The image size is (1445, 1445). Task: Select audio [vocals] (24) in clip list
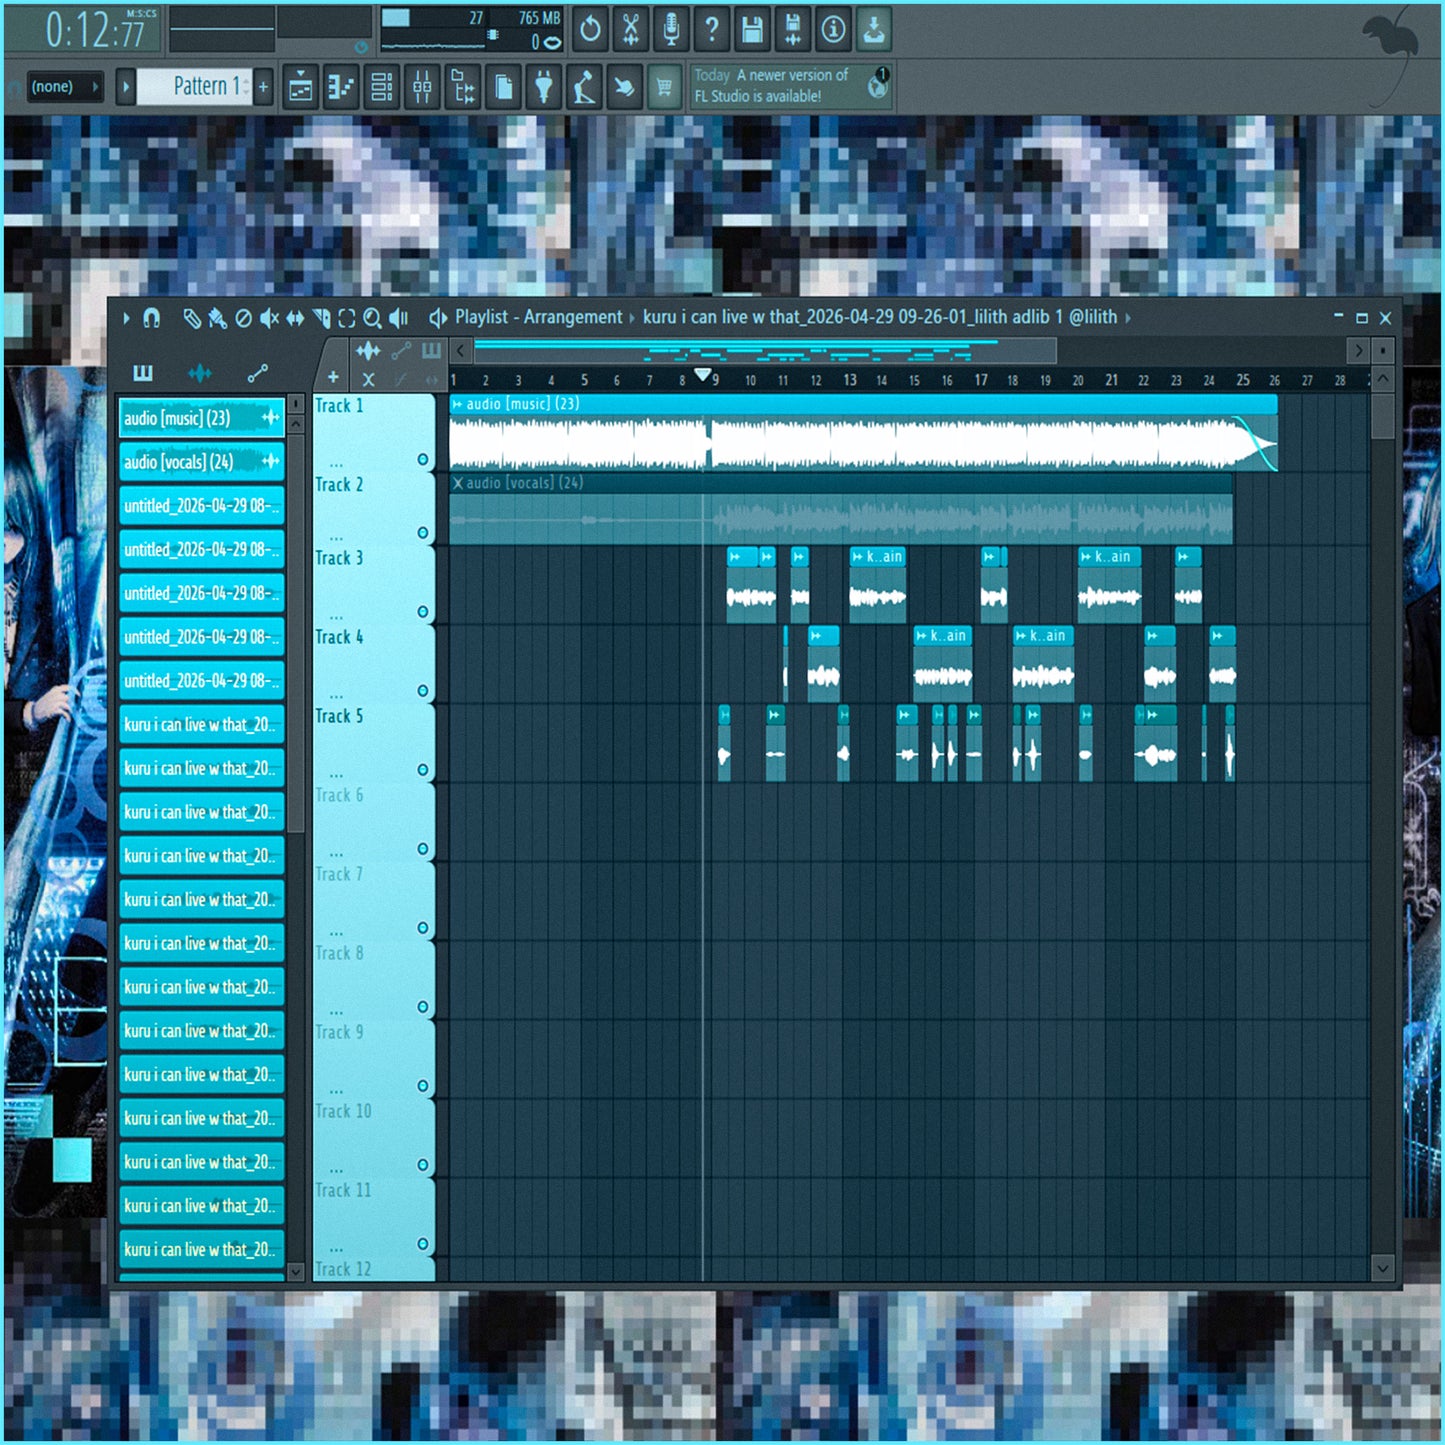click(201, 462)
